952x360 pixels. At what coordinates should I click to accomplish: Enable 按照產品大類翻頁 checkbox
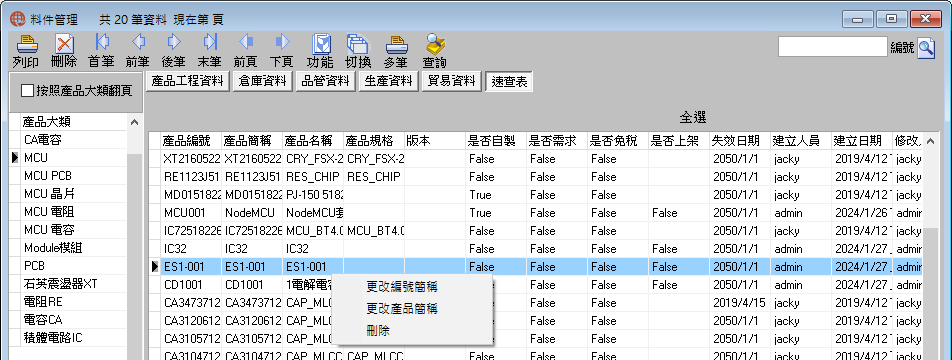[x=28, y=91]
